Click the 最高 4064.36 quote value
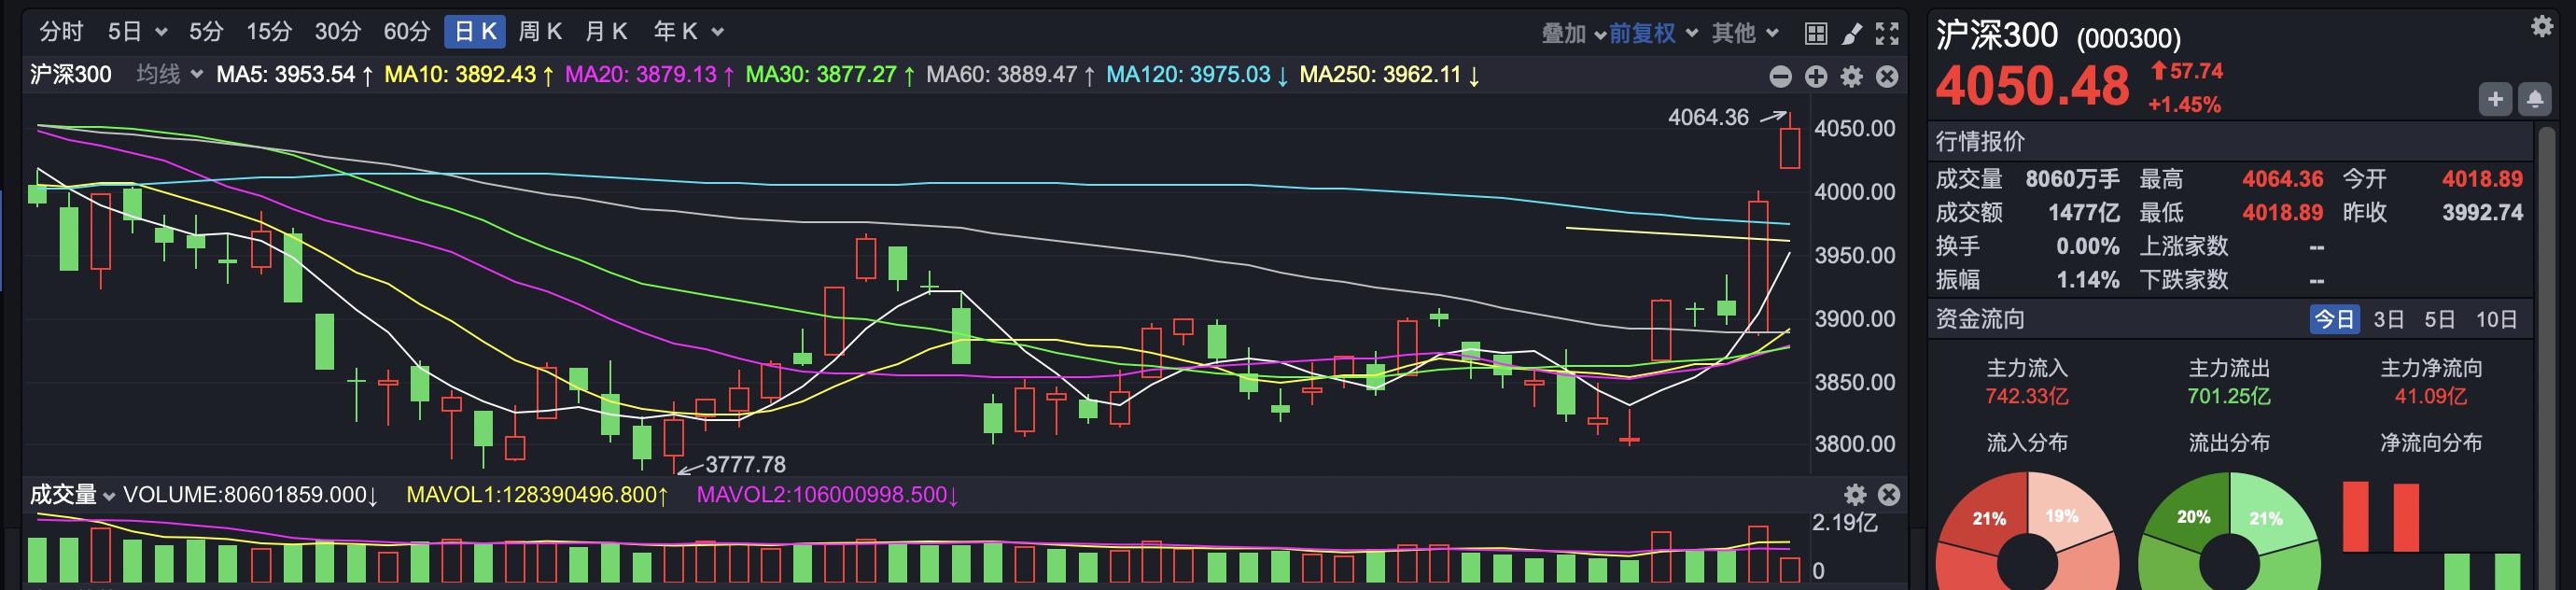 [2282, 179]
